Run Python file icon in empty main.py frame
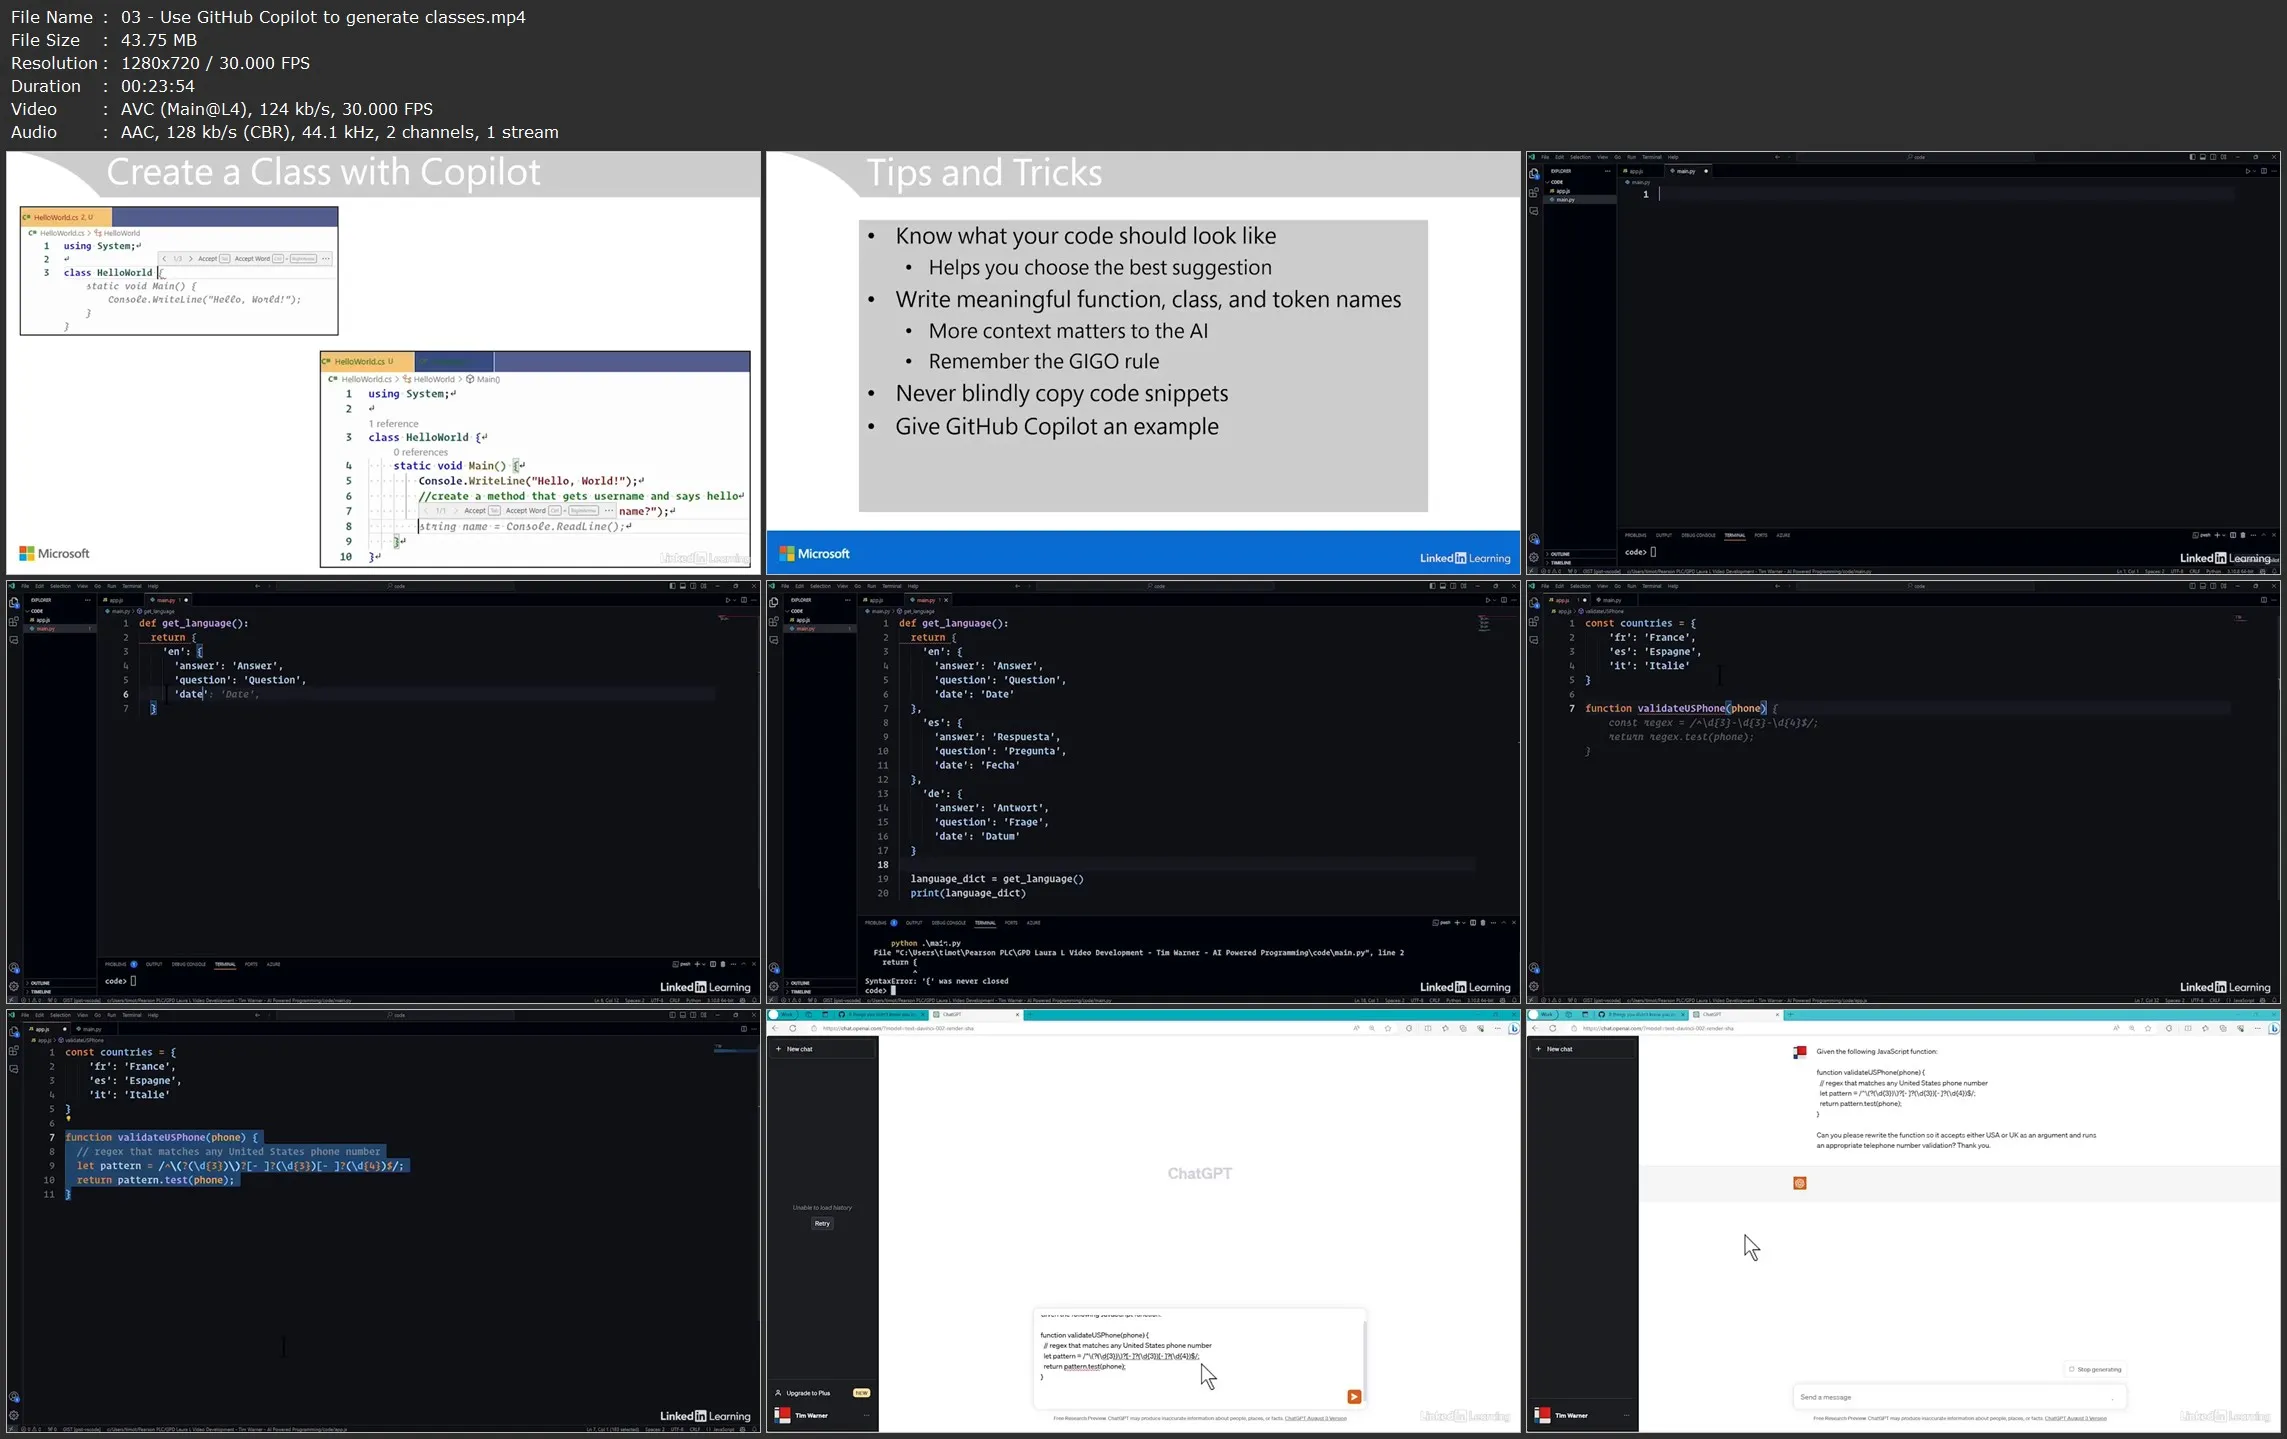 [x=2247, y=171]
